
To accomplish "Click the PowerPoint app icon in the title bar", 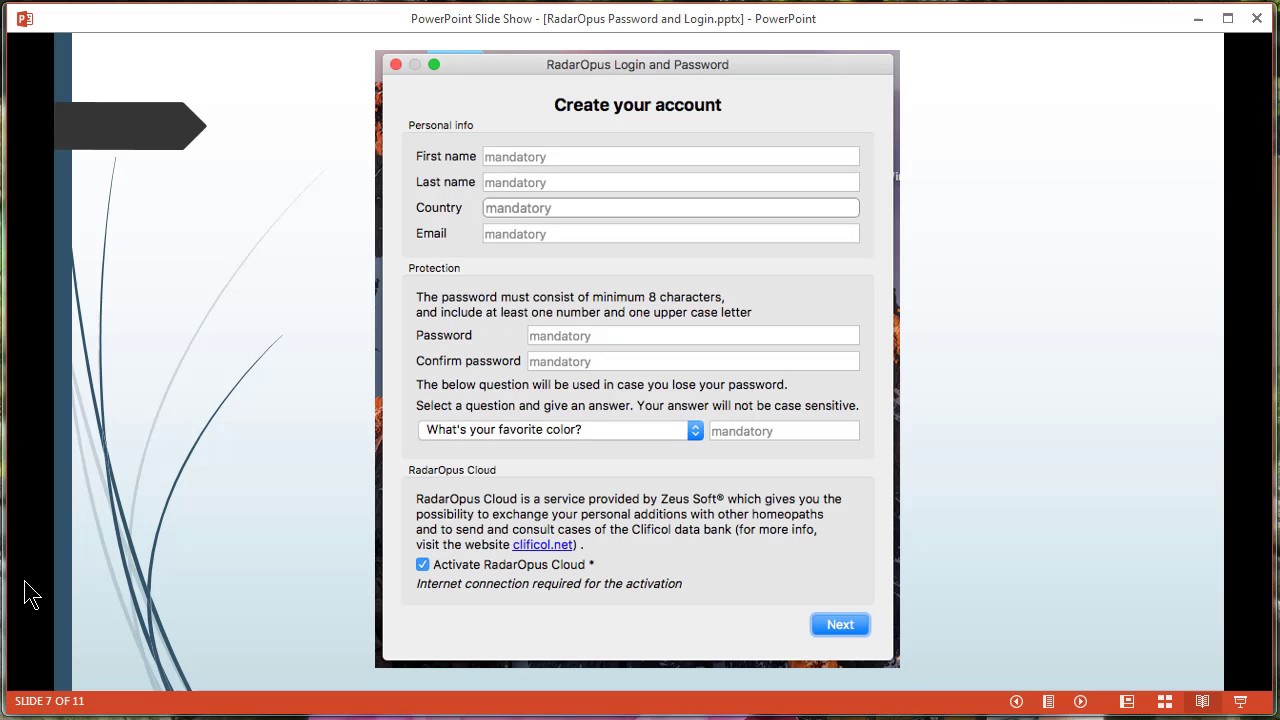I will tap(25, 18).
